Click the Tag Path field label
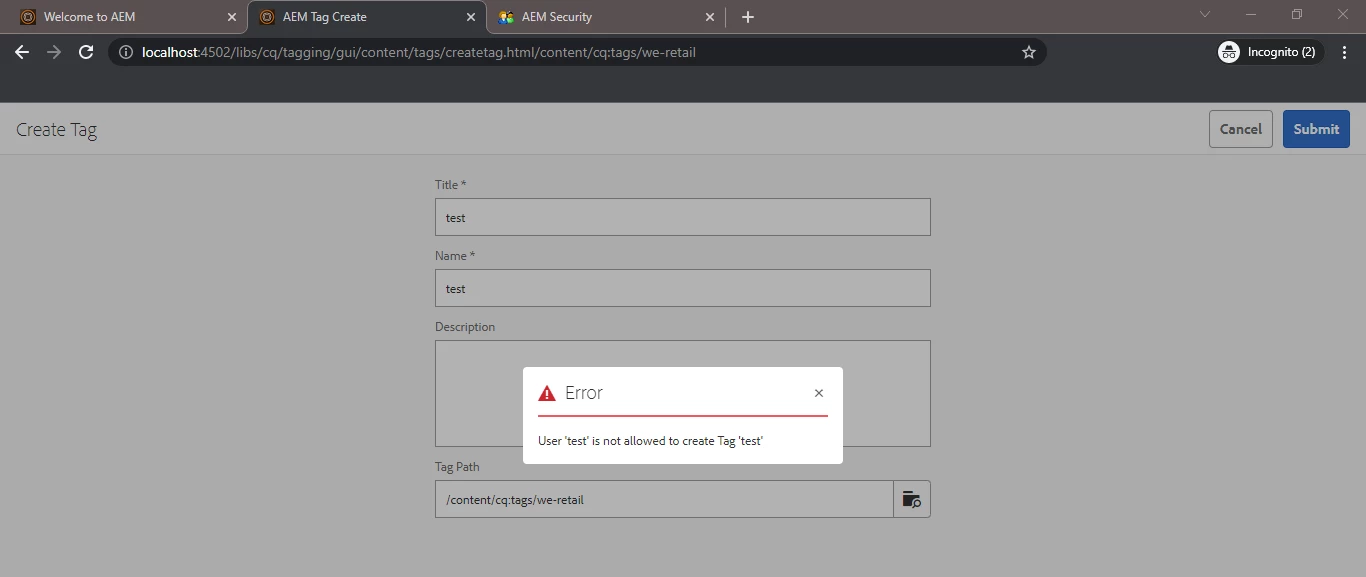 [458, 467]
